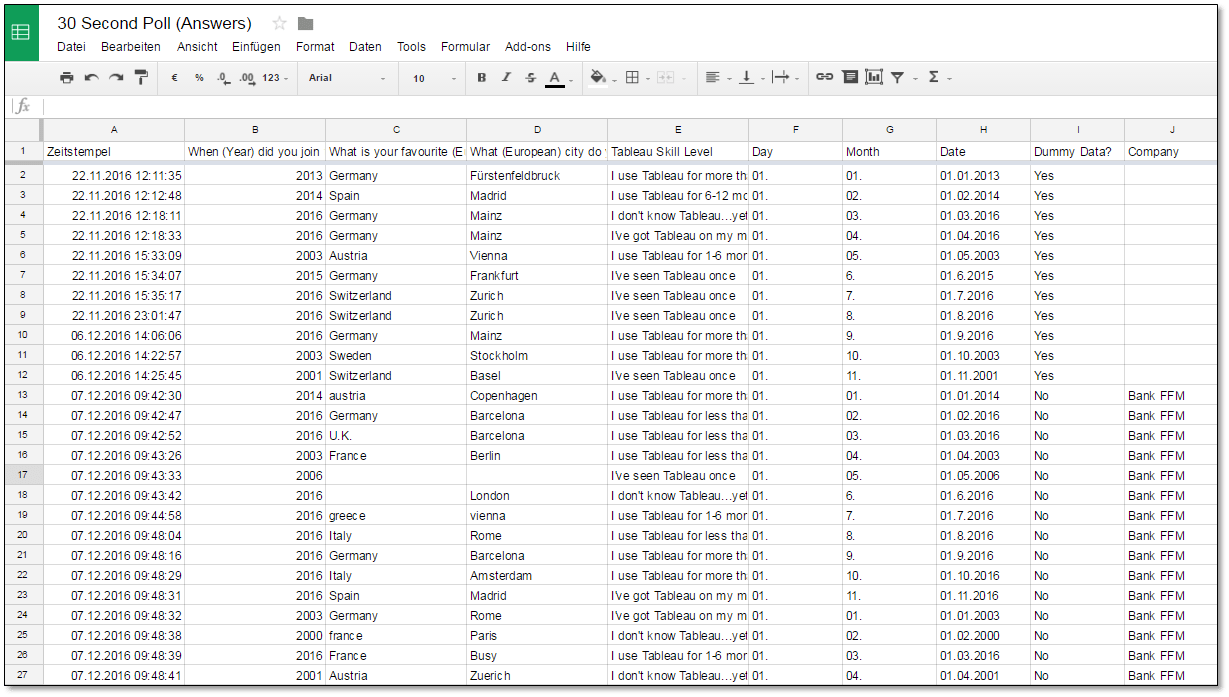Open the Format menu
The image size is (1229, 697).
coord(315,47)
